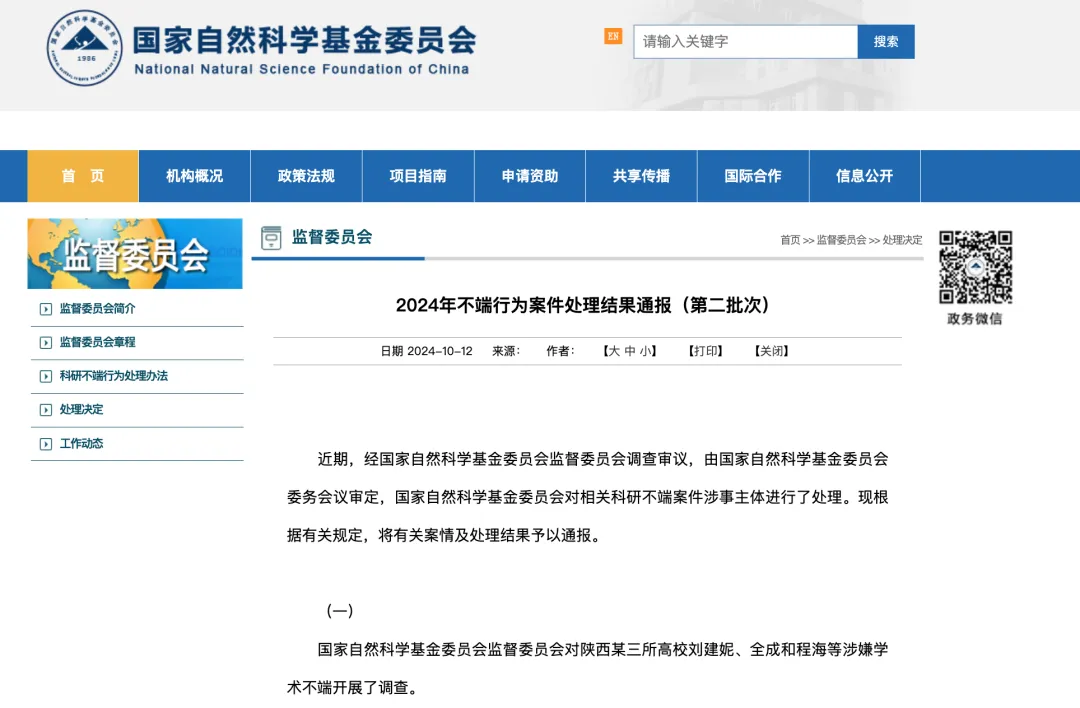This screenshot has width=1080, height=708.
Task: Open the 国际合作 navigation menu
Action: 753,176
